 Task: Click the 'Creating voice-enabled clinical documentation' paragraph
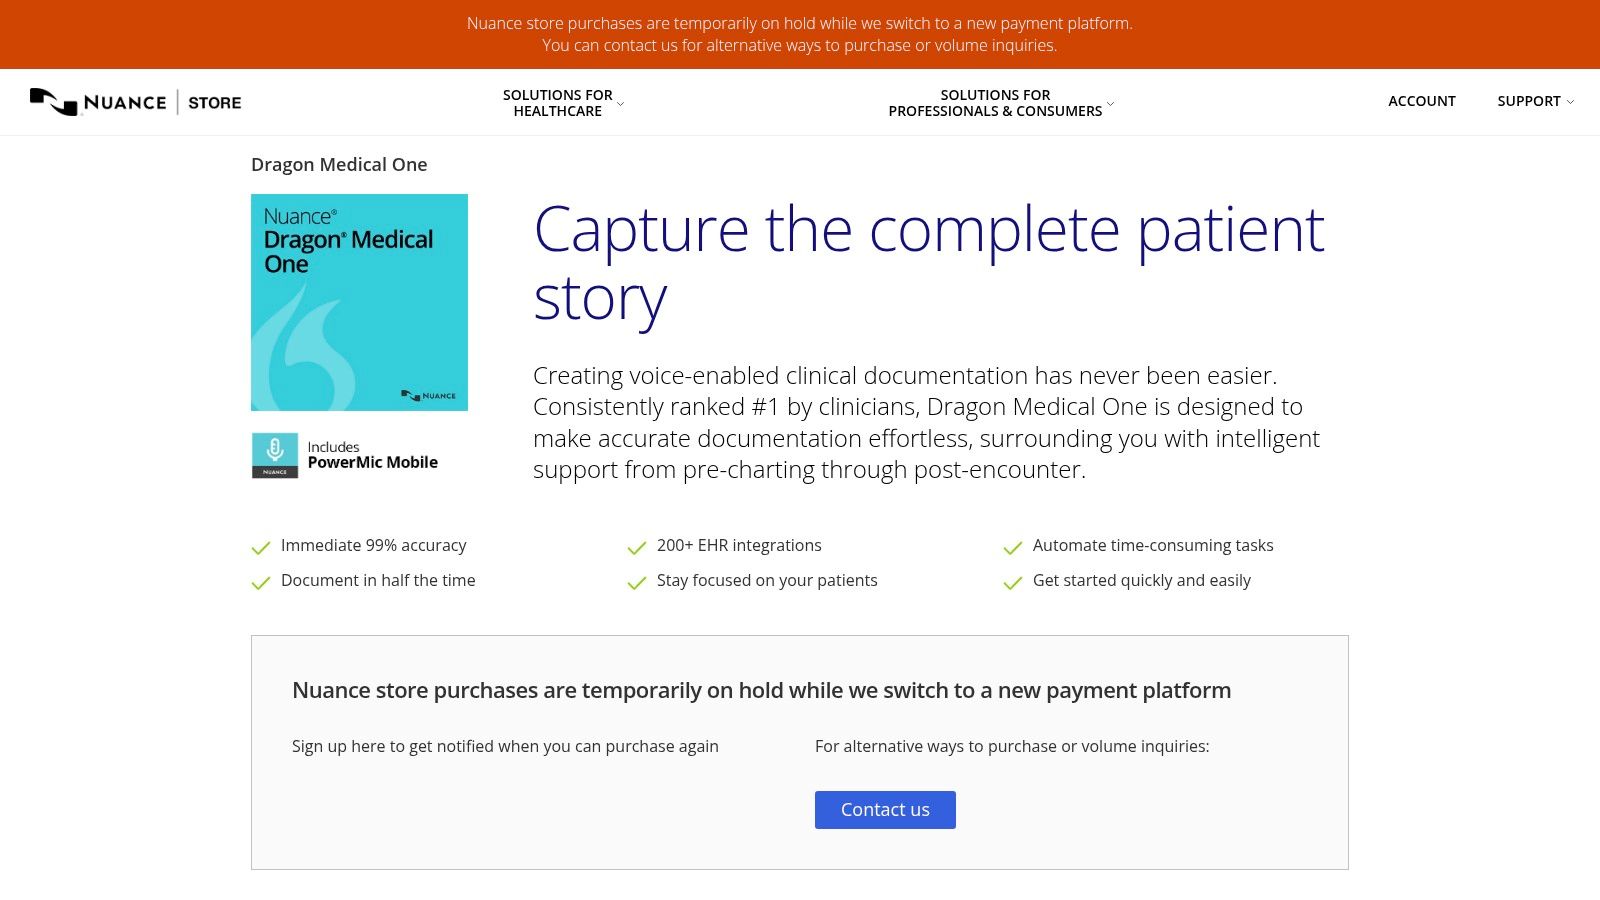point(926,422)
